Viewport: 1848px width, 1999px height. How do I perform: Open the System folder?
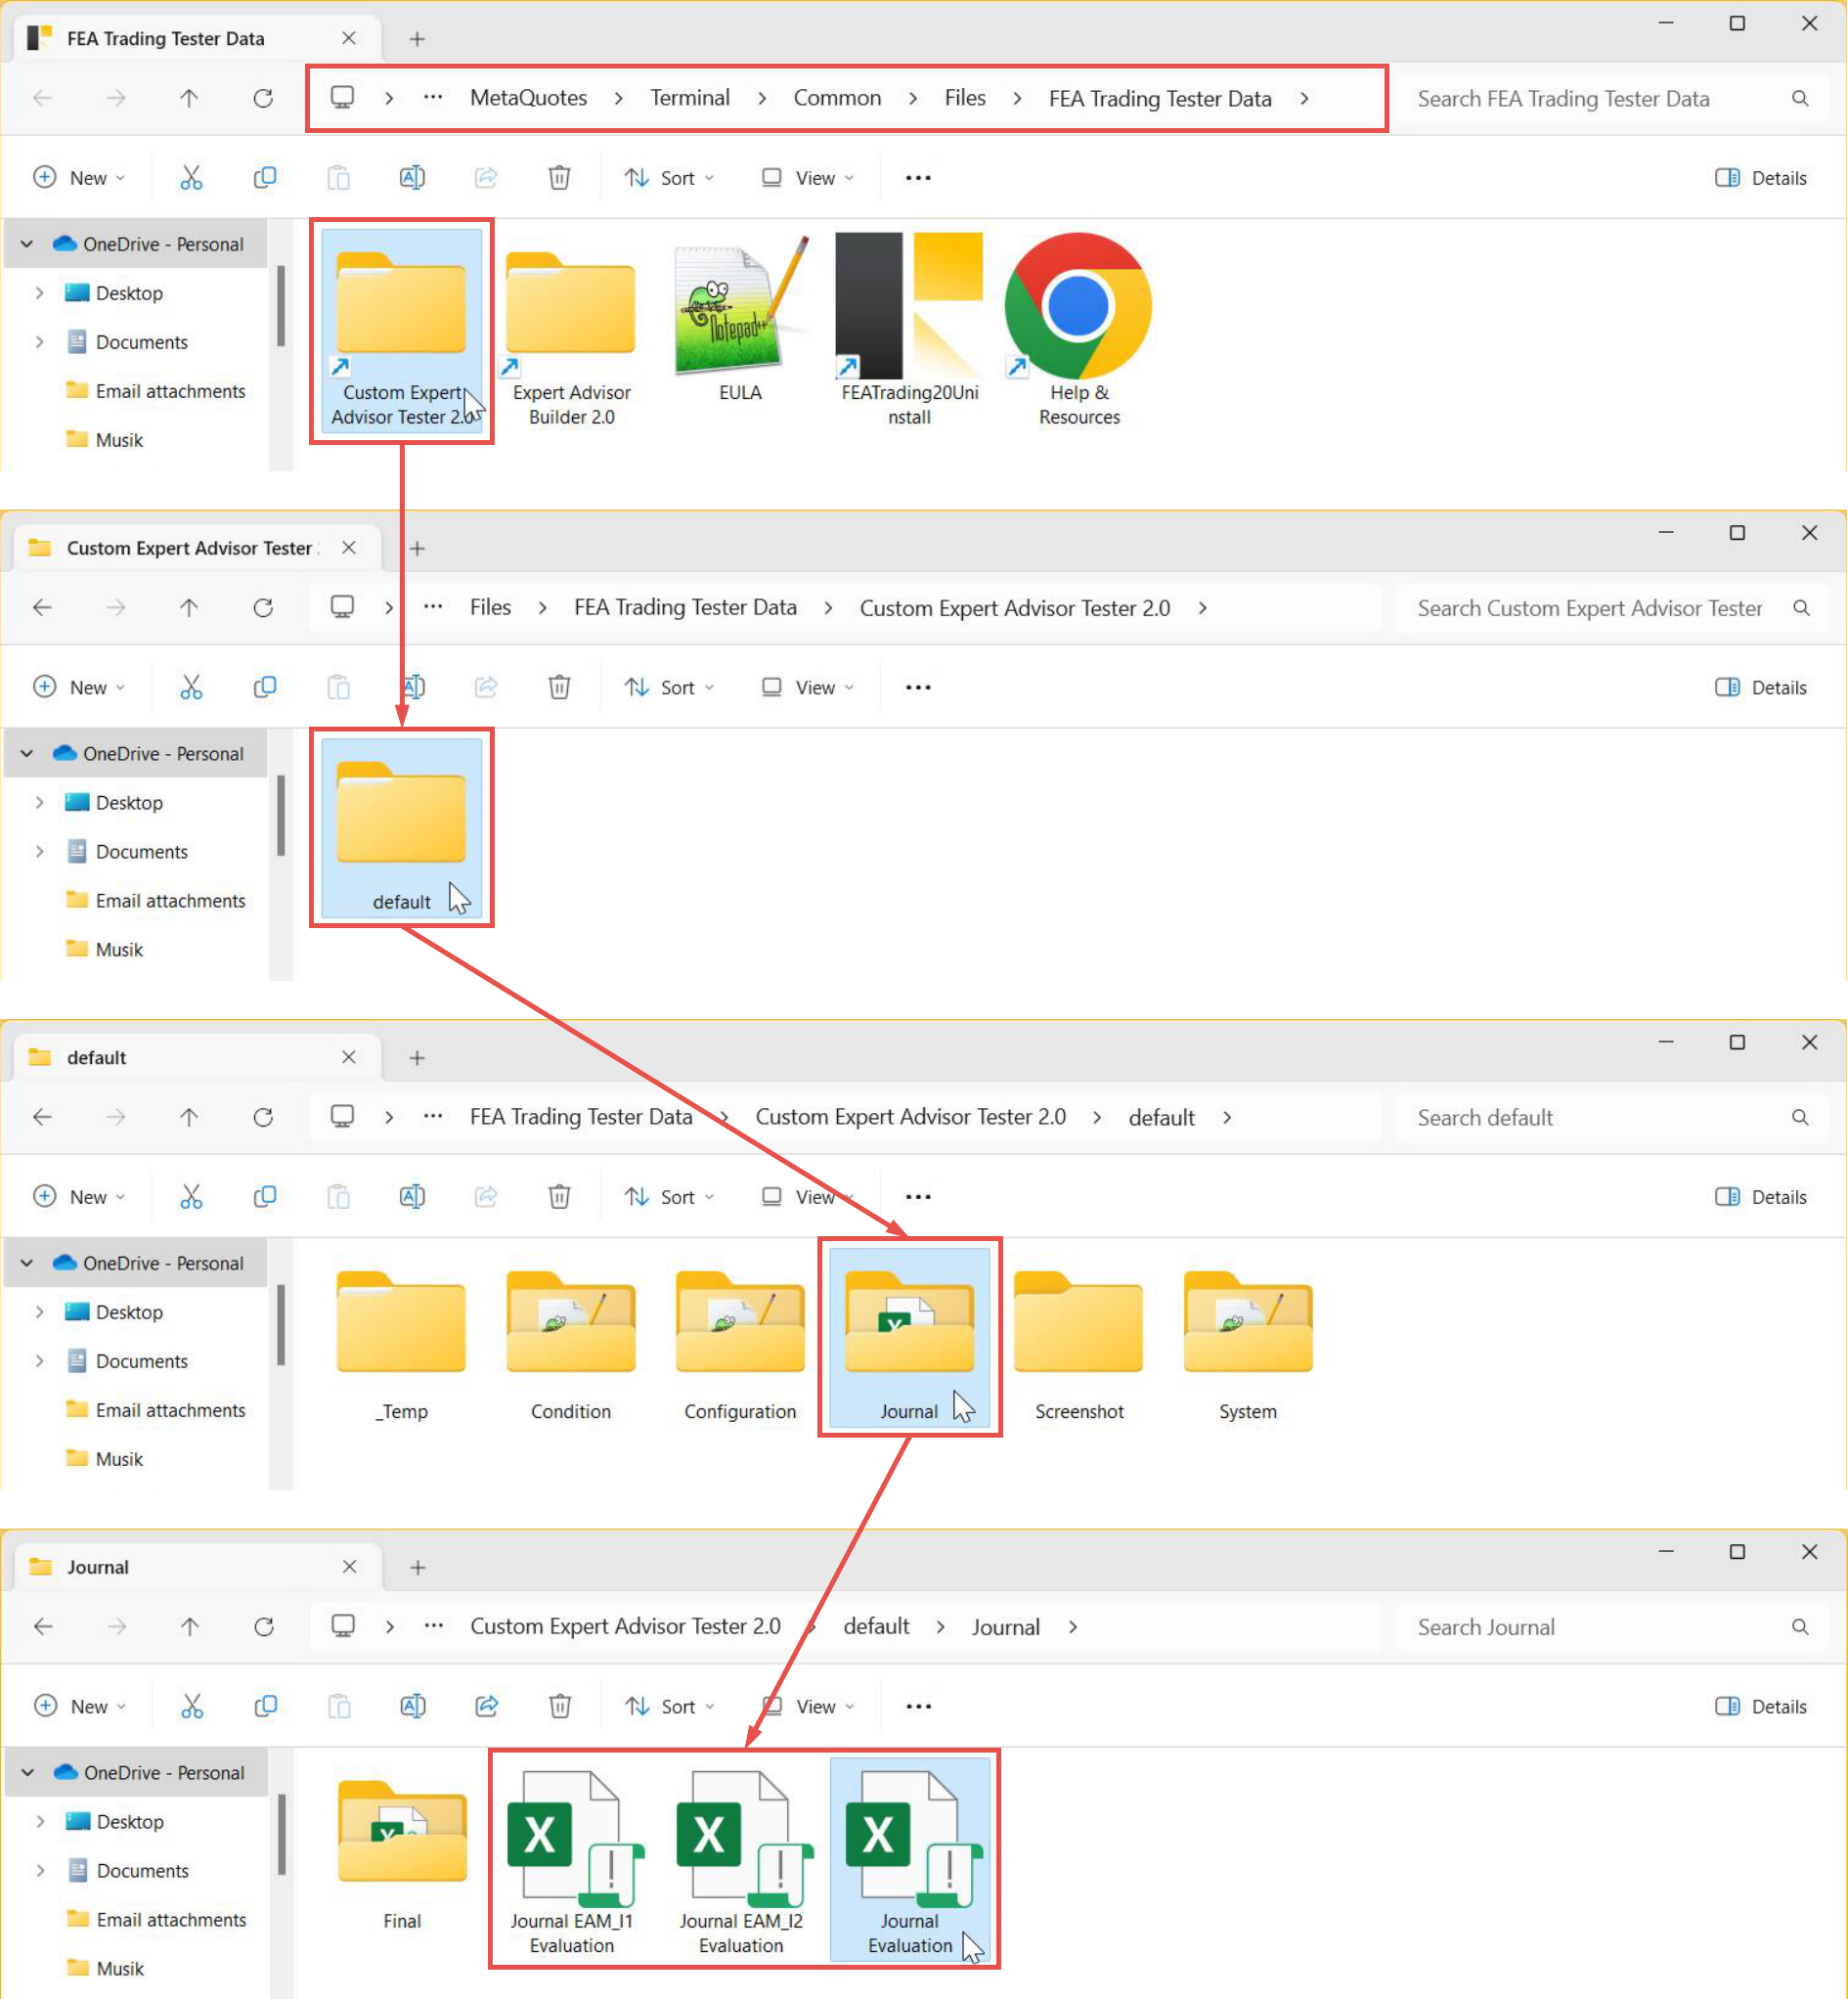[x=1248, y=1345]
